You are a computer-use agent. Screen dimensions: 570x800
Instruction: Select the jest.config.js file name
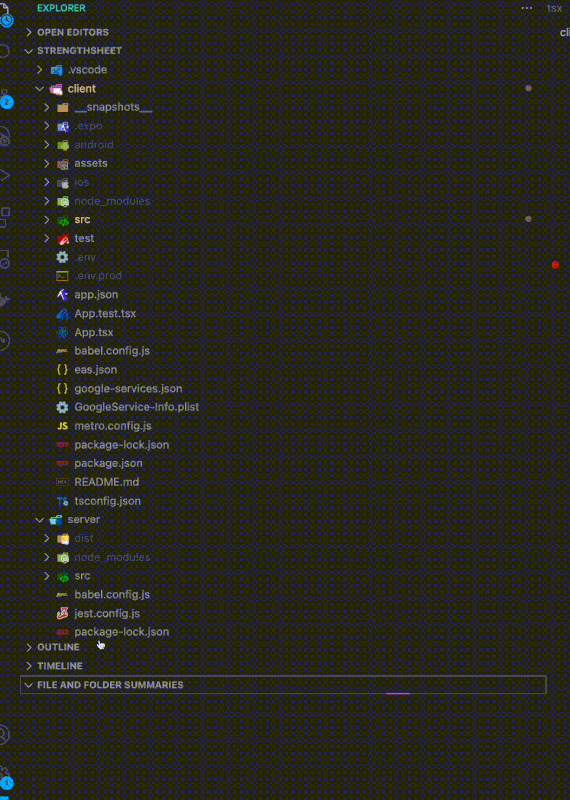coord(107,613)
